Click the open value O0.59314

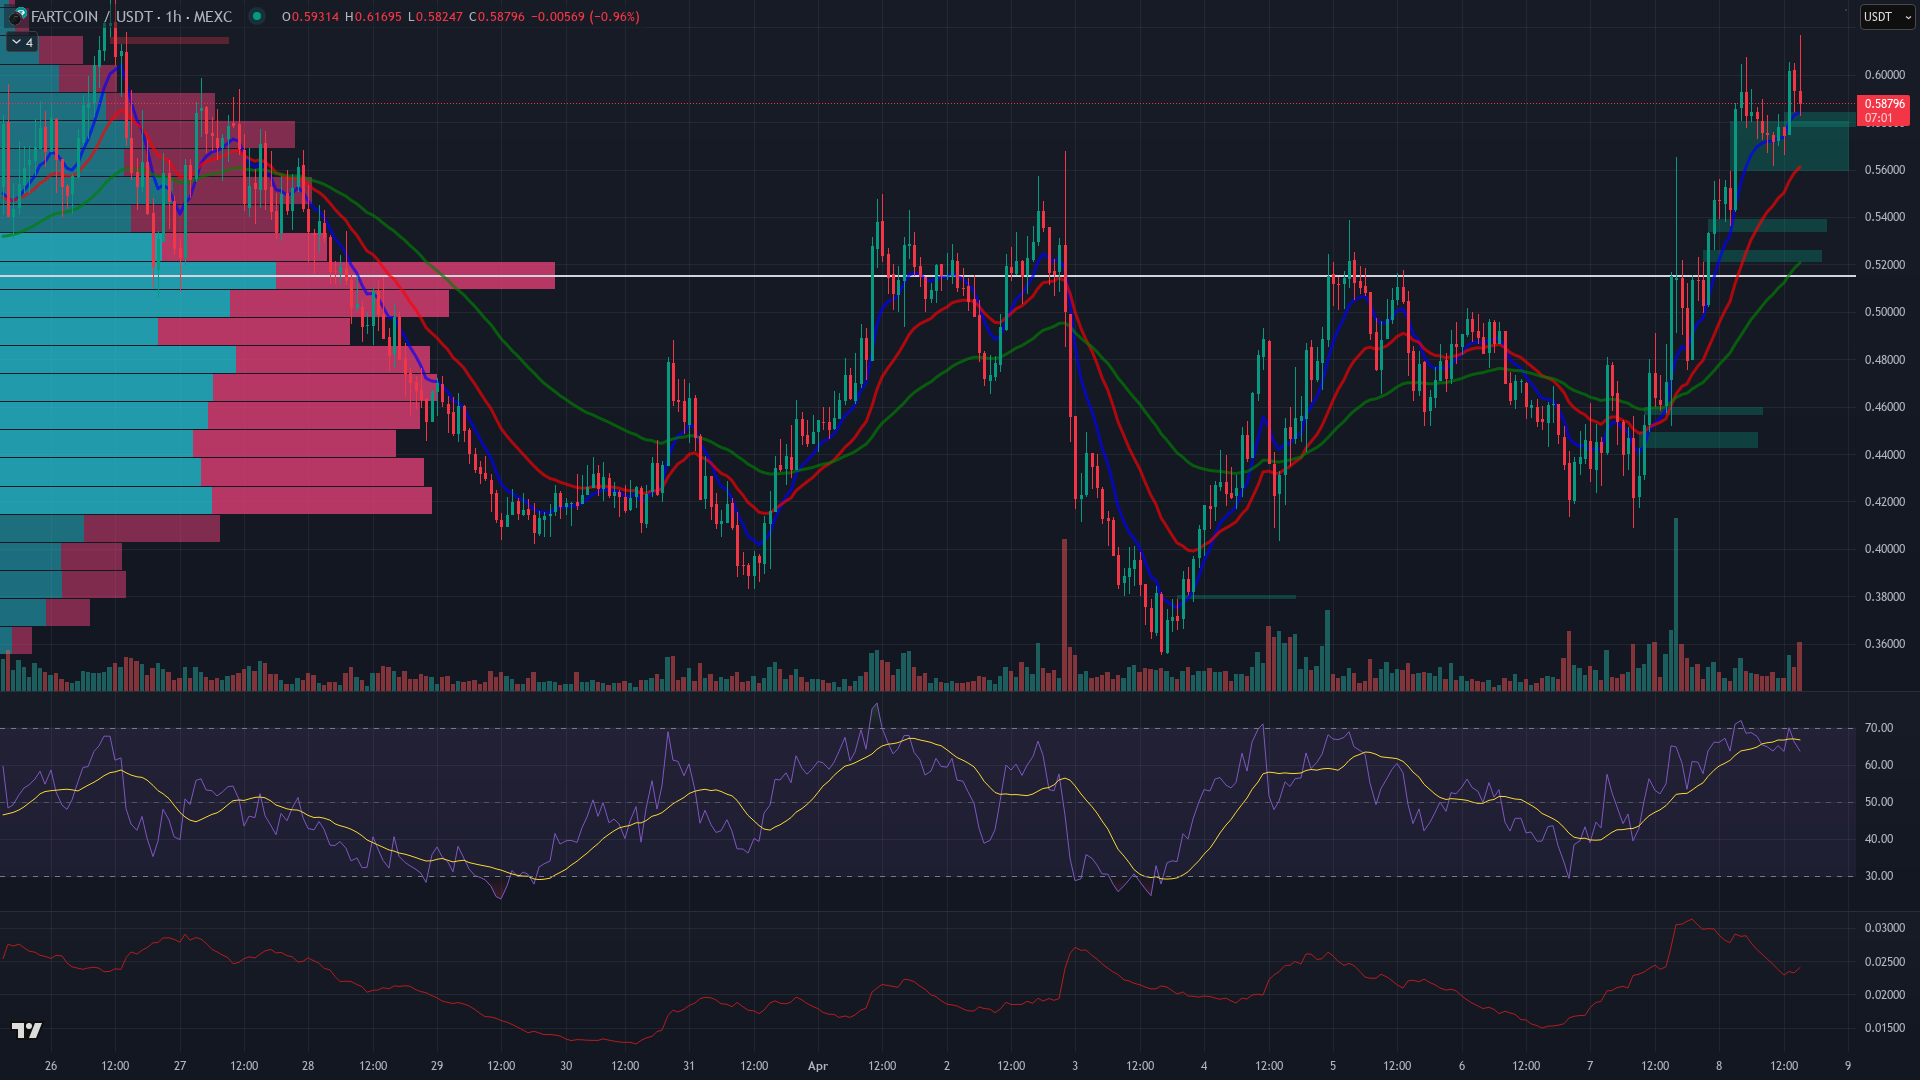tap(310, 16)
